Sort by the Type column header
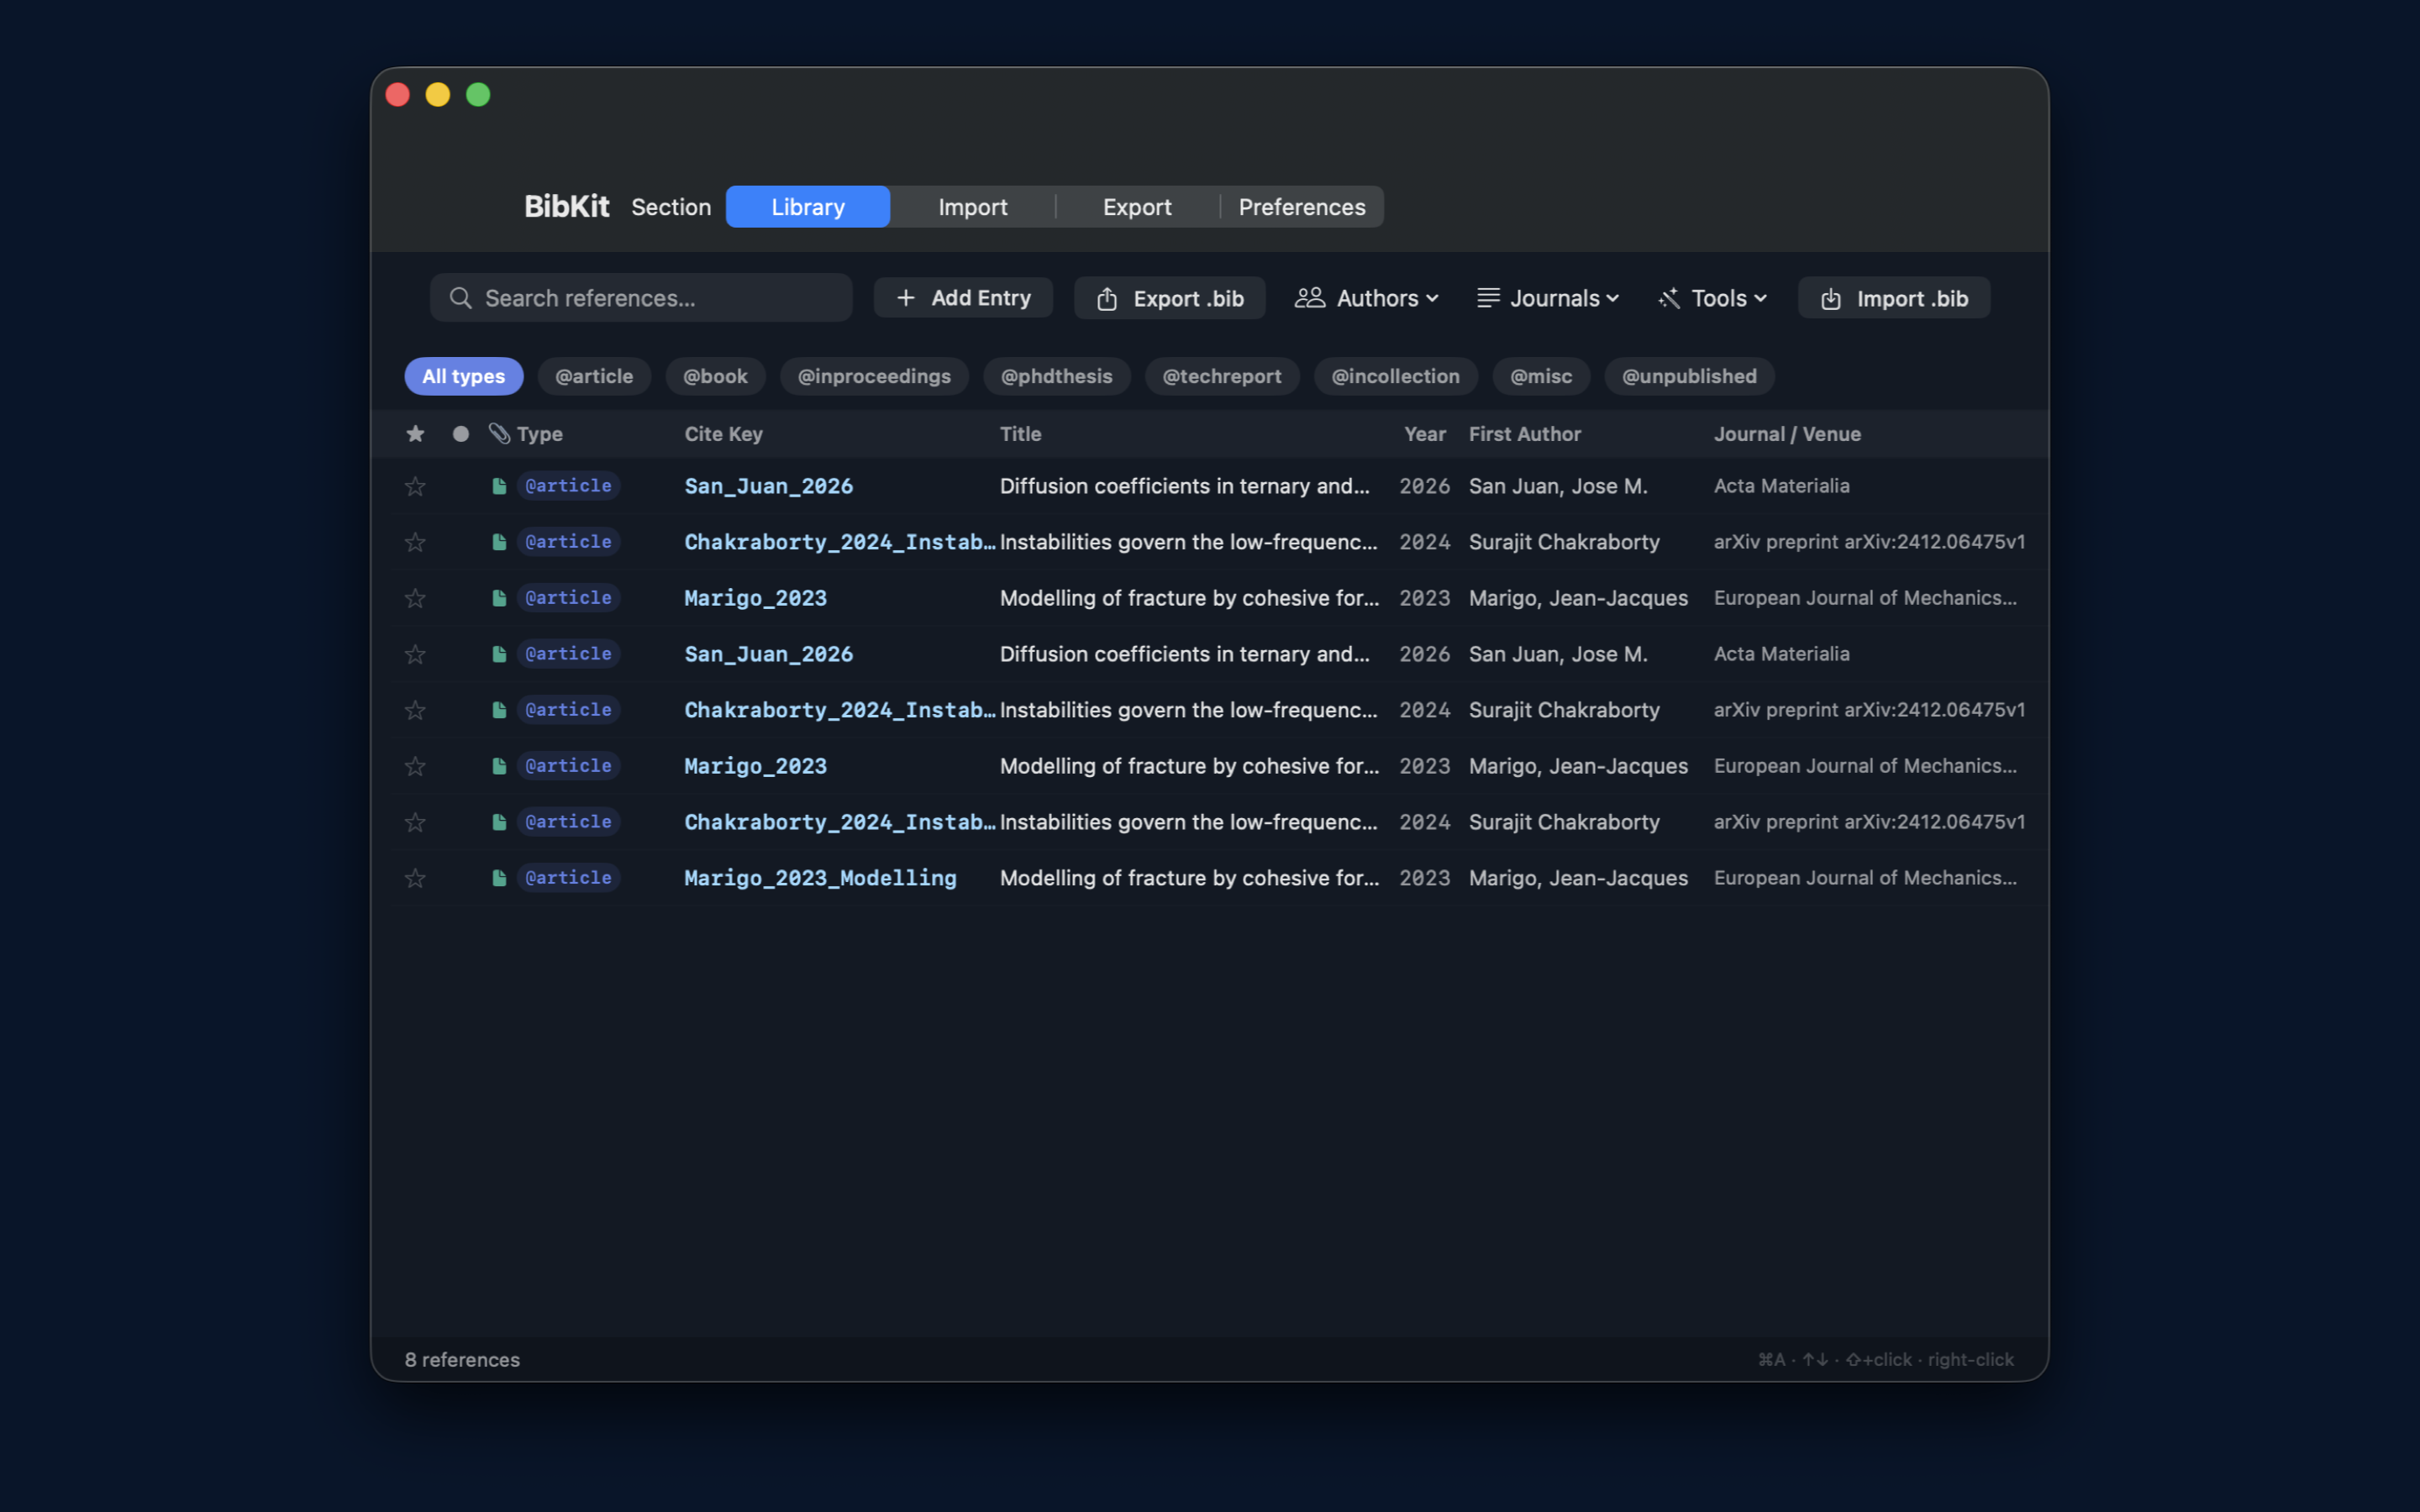The height and width of the screenshot is (1512, 2420). pyautogui.click(x=540, y=434)
